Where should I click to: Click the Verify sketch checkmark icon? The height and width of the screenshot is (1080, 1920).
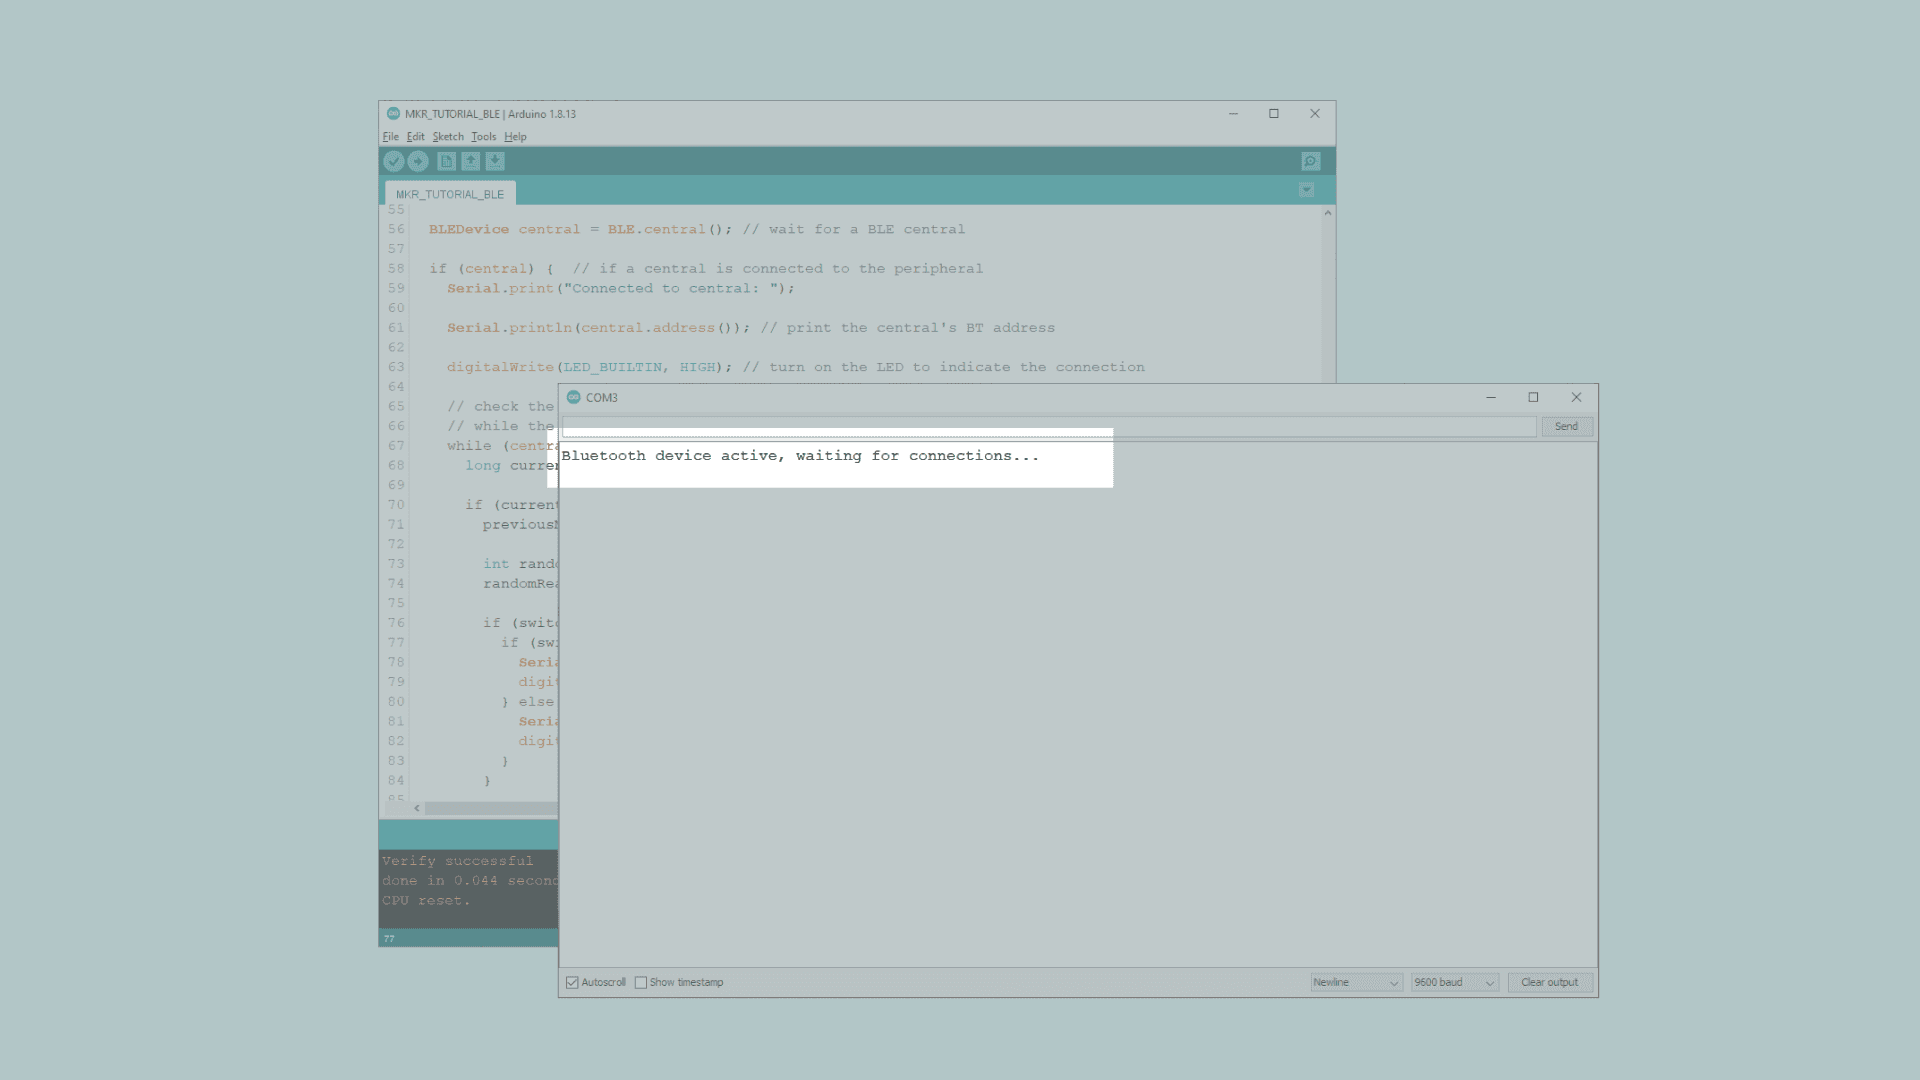pos(394,161)
